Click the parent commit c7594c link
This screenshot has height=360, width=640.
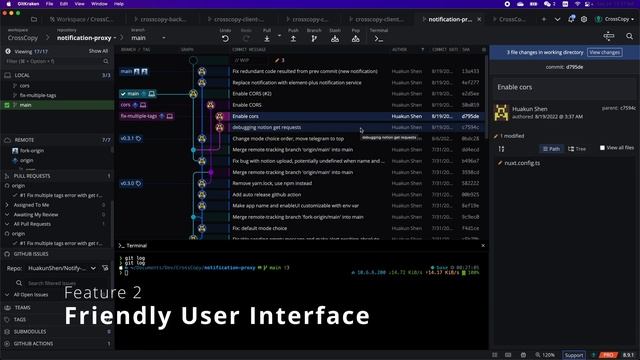[628, 108]
